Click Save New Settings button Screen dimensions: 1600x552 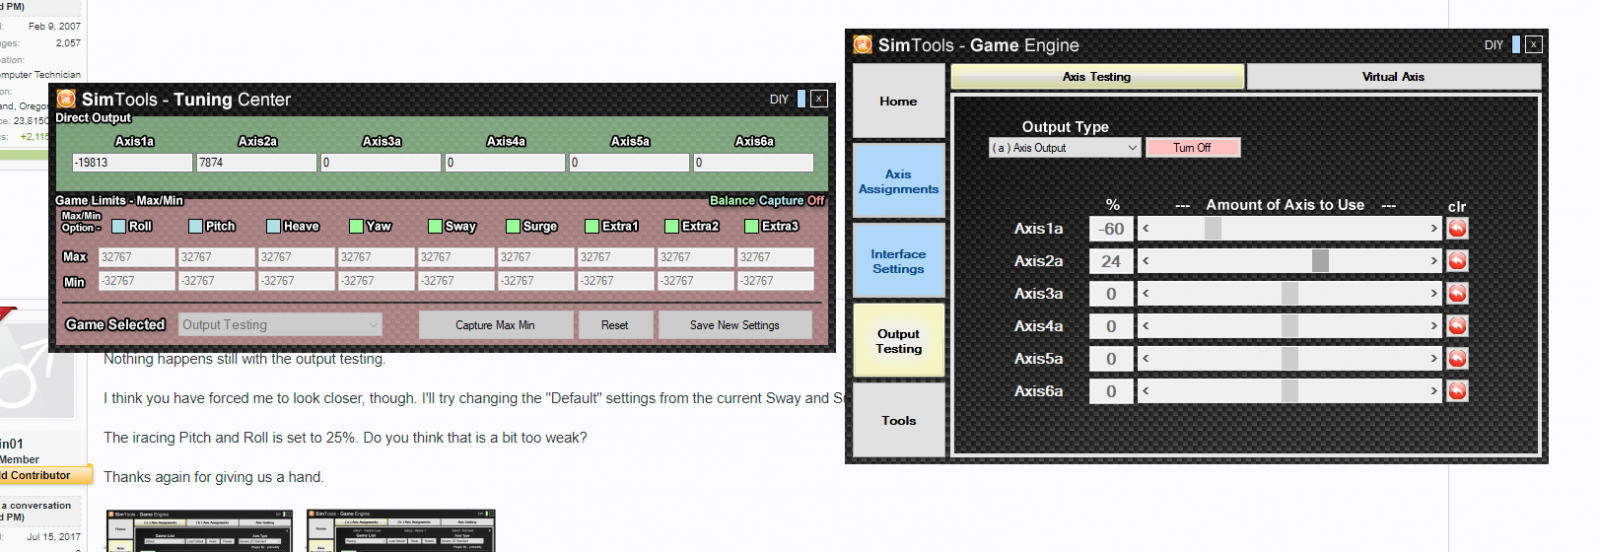pyautogui.click(x=735, y=325)
